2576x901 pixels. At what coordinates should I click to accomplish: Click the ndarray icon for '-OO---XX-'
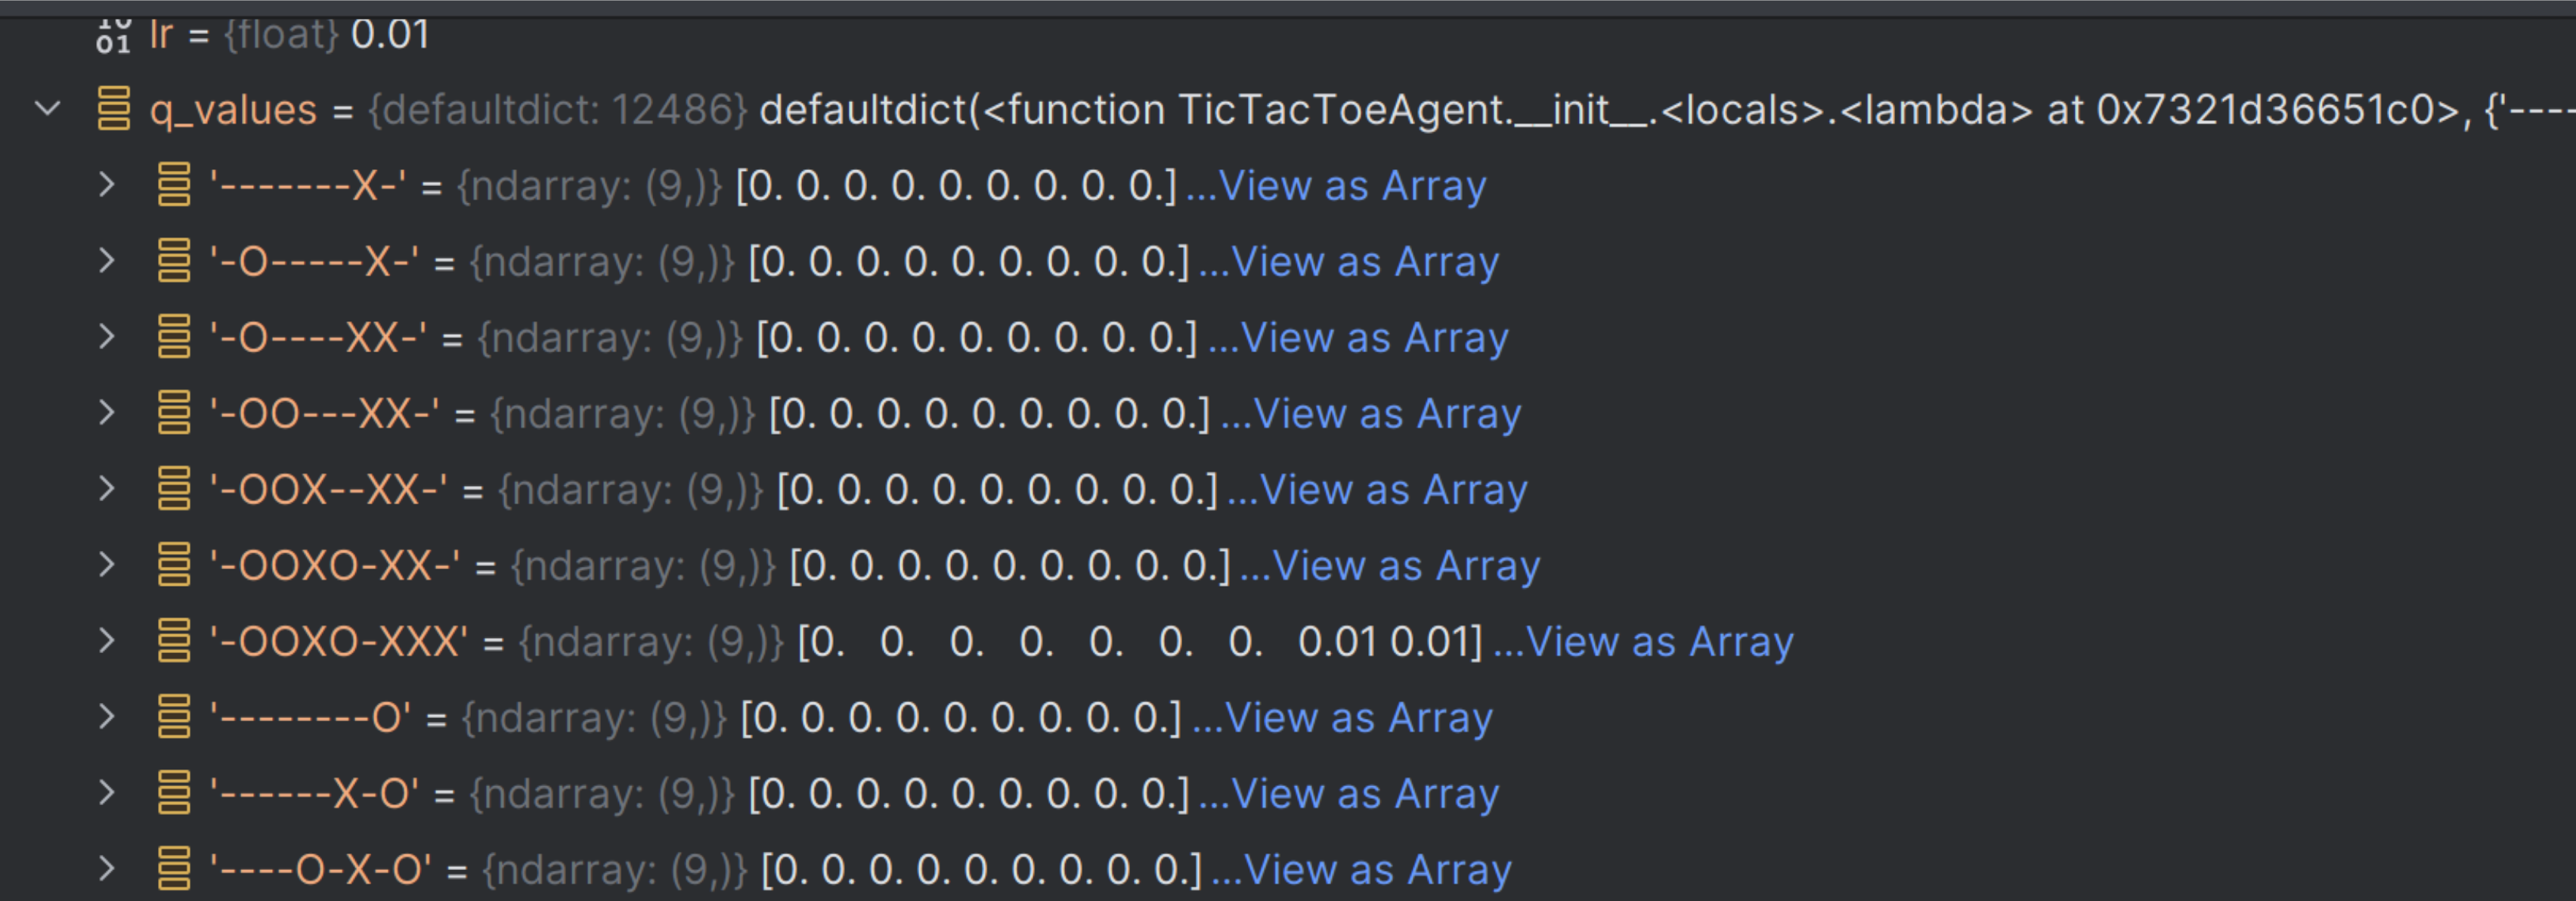[x=174, y=413]
